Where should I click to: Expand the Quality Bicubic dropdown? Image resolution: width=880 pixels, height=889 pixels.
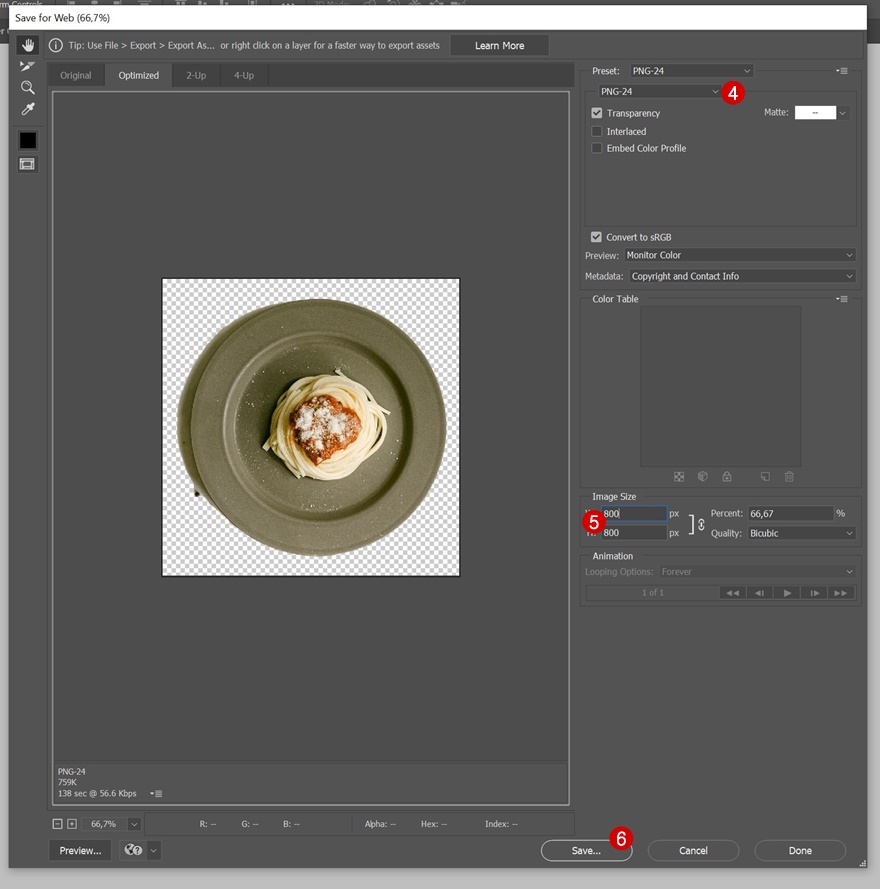[801, 533]
